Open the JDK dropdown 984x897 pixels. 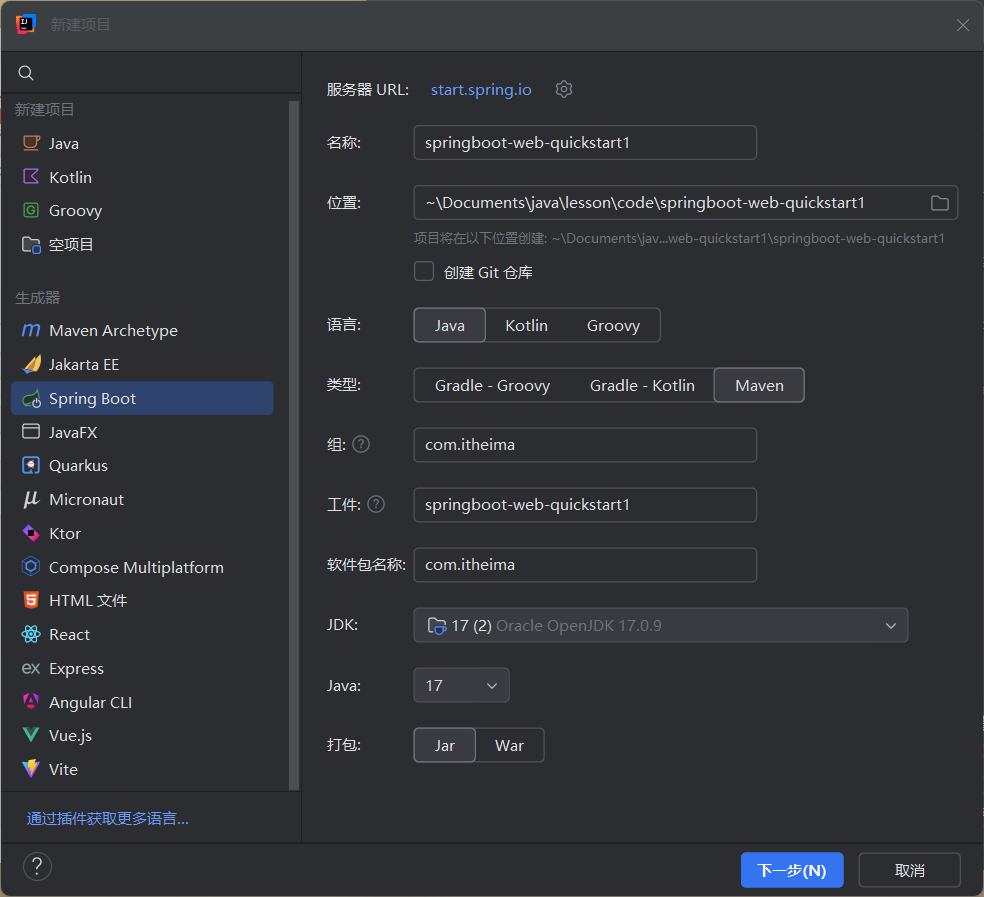660,625
